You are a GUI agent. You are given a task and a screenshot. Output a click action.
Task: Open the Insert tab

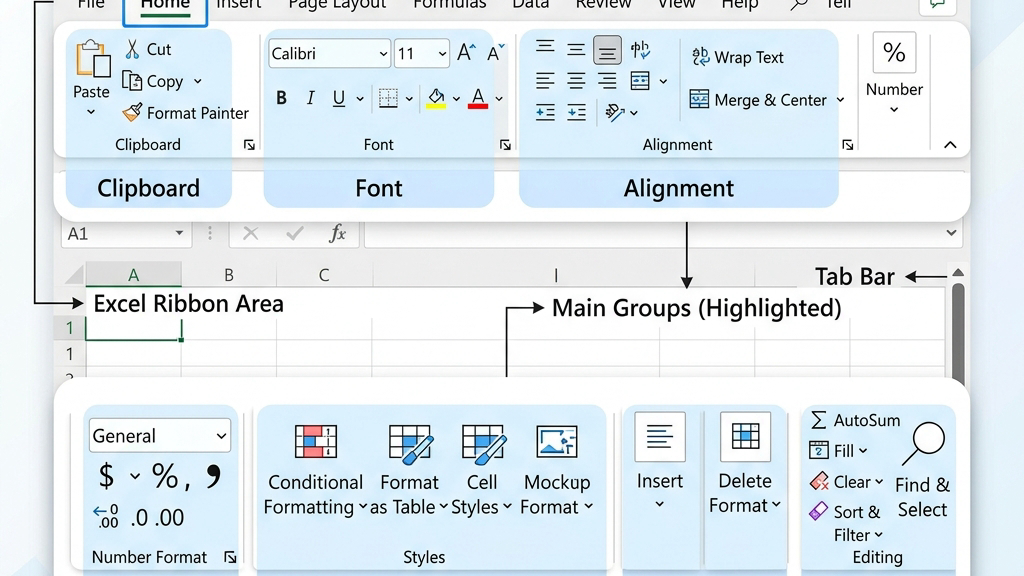pos(238,5)
